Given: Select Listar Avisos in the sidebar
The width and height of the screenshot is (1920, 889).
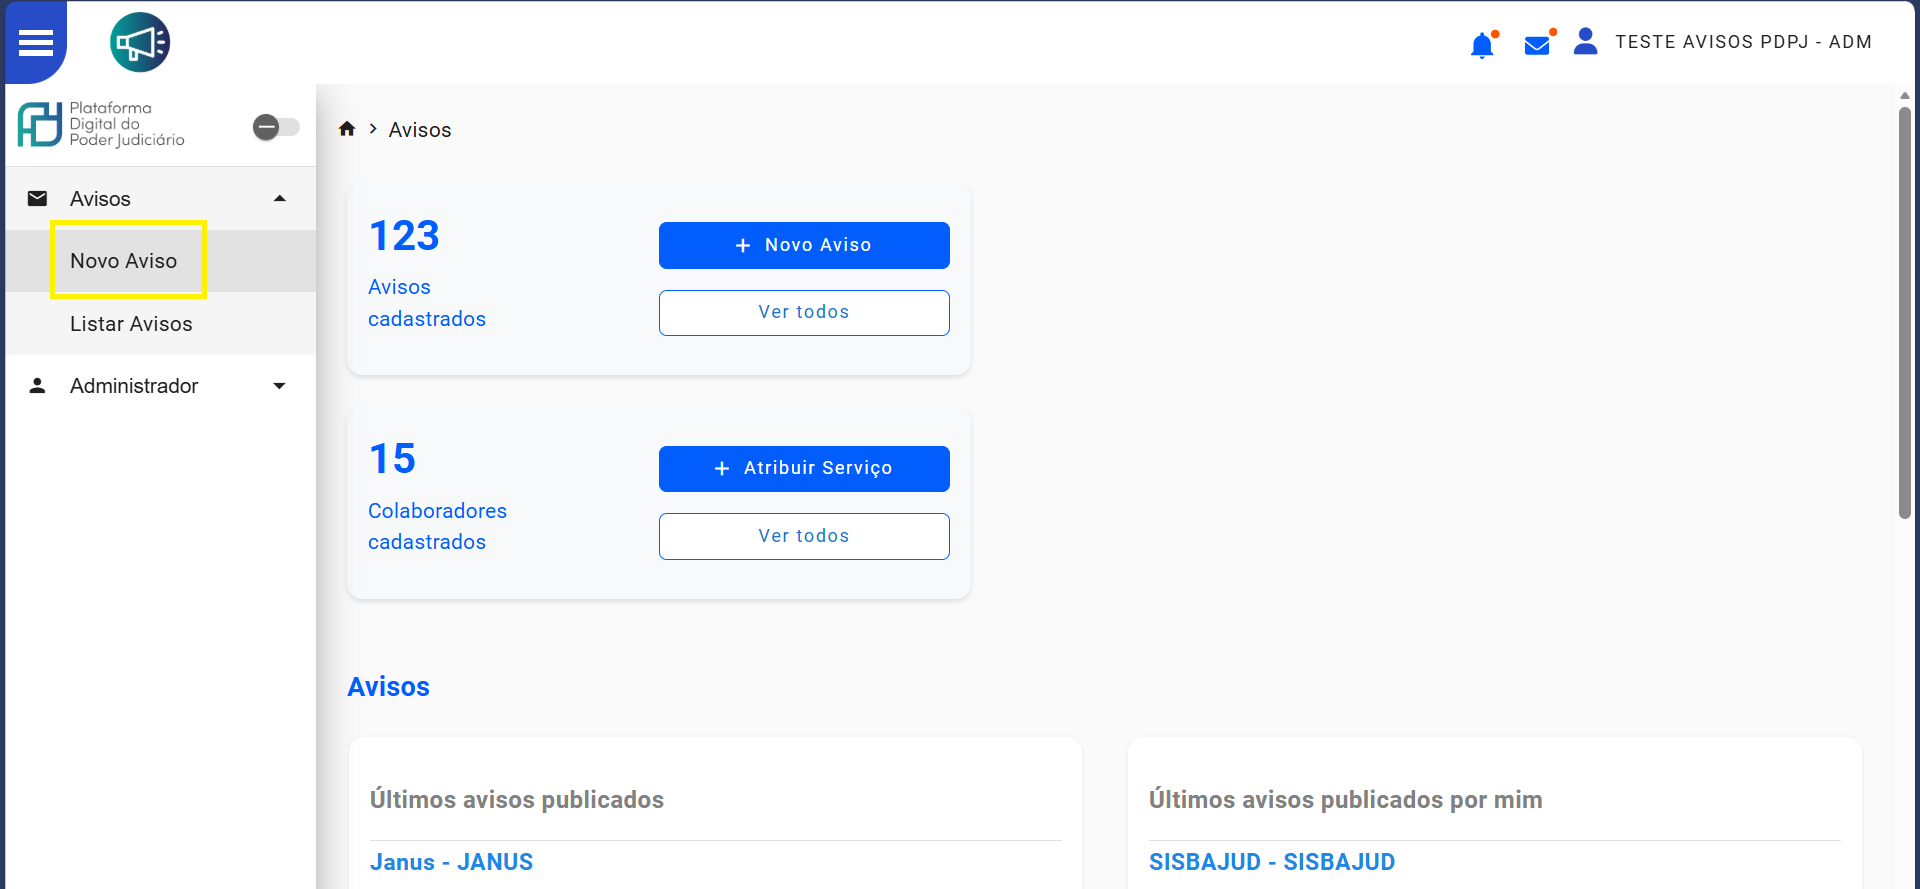Looking at the screenshot, I should tap(131, 324).
